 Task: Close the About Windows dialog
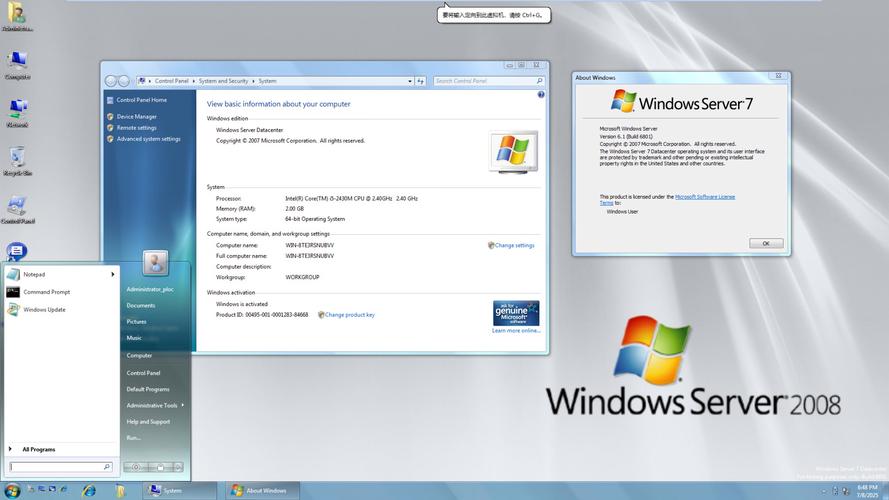point(778,76)
